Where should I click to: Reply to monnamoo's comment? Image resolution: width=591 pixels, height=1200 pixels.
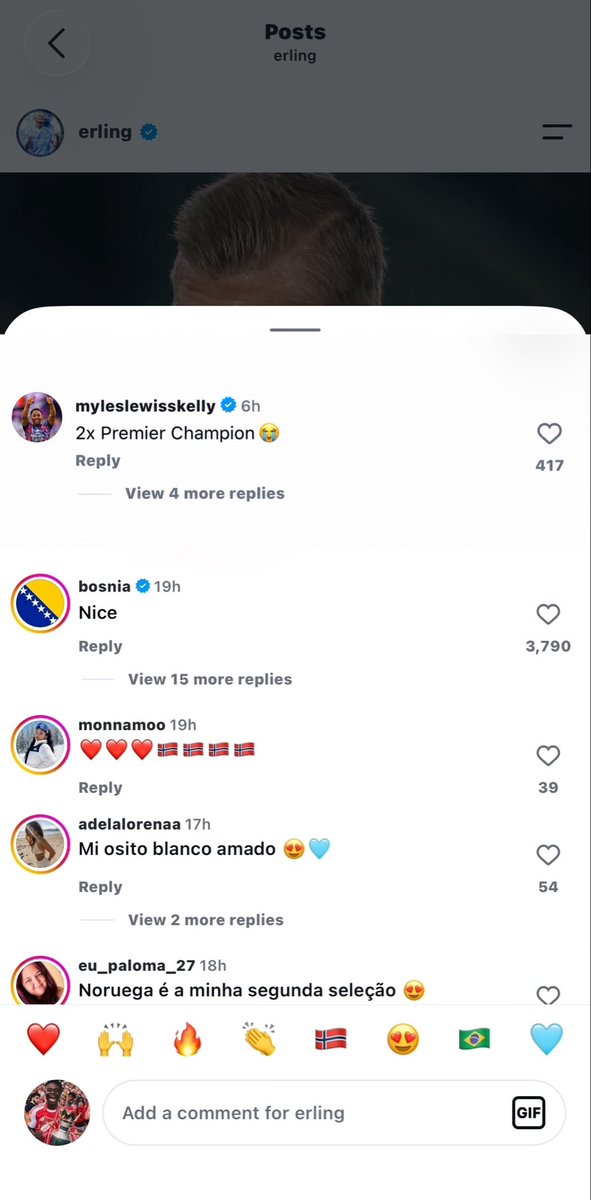click(100, 788)
